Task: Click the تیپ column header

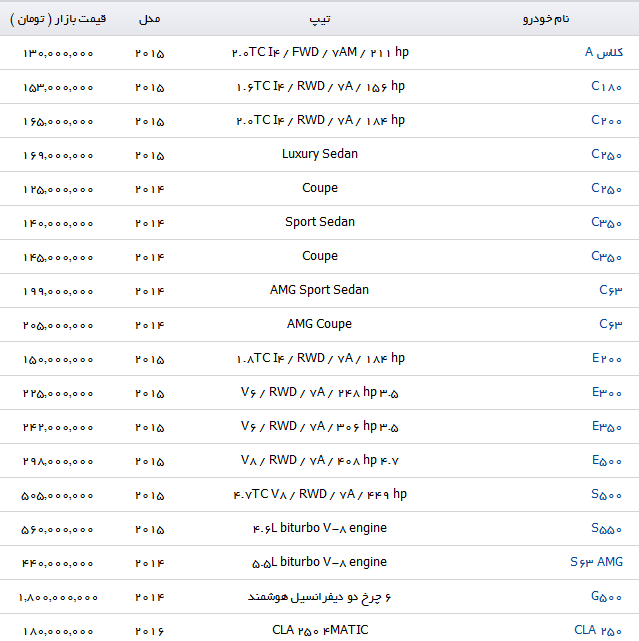Action: tap(320, 19)
